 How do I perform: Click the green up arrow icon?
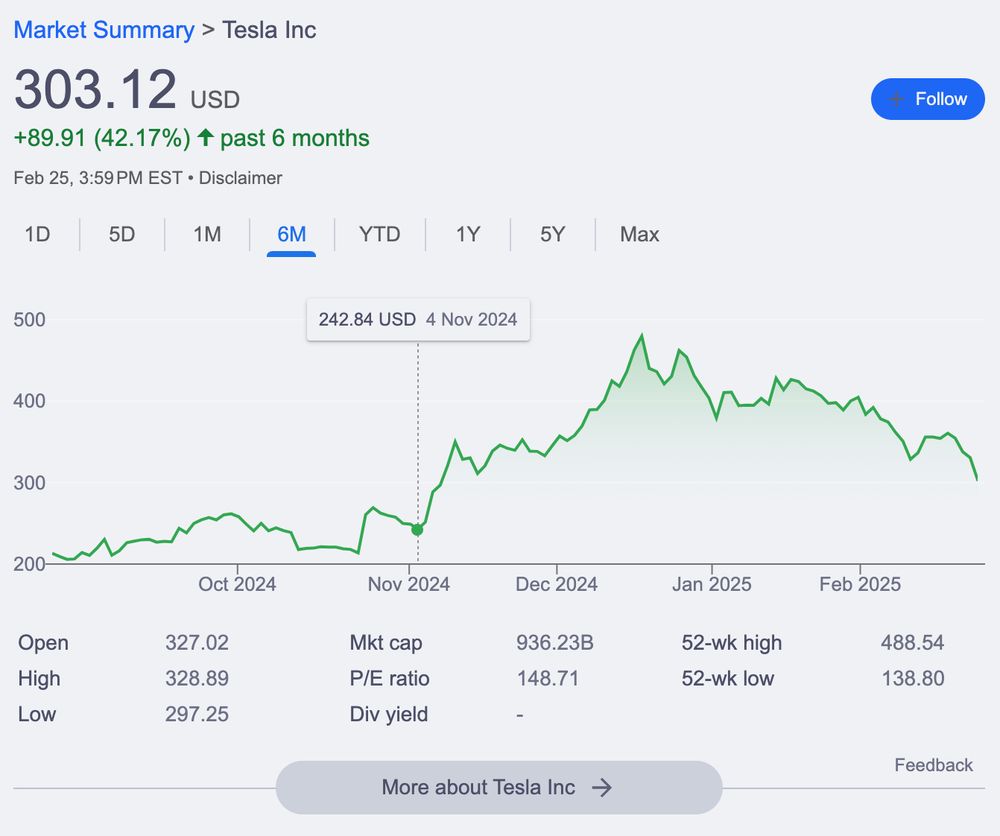click(x=205, y=137)
